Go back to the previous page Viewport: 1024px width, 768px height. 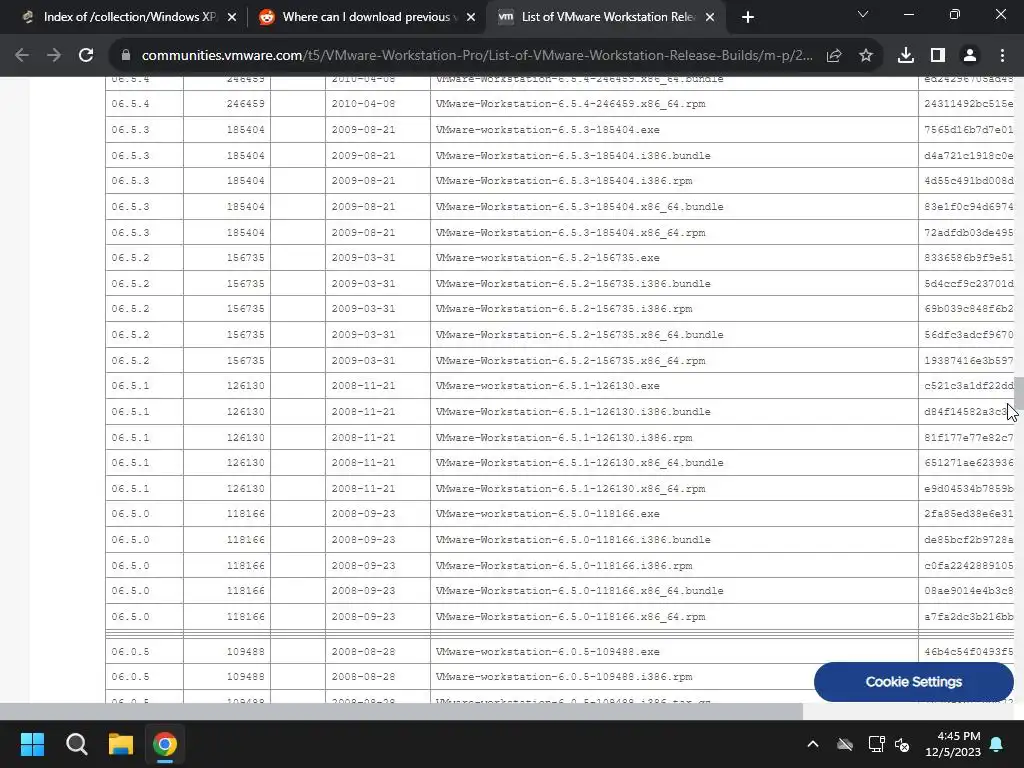pos(22,56)
